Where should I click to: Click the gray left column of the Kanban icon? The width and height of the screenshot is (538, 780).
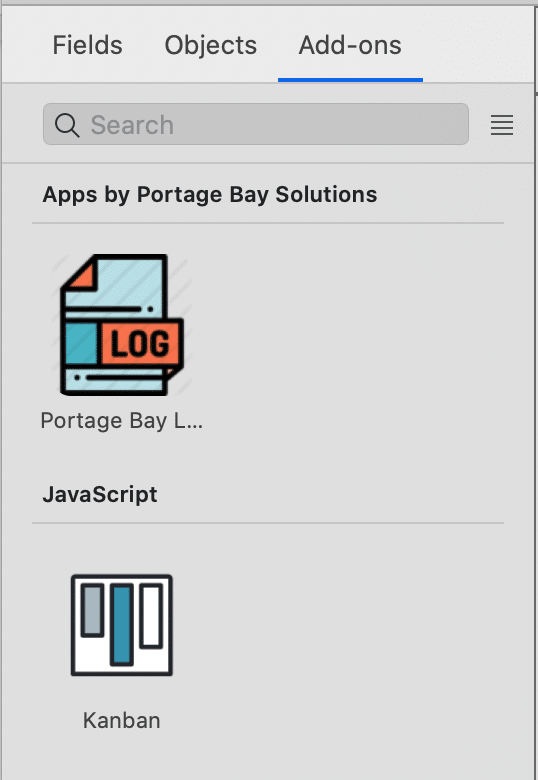[x=92, y=610]
